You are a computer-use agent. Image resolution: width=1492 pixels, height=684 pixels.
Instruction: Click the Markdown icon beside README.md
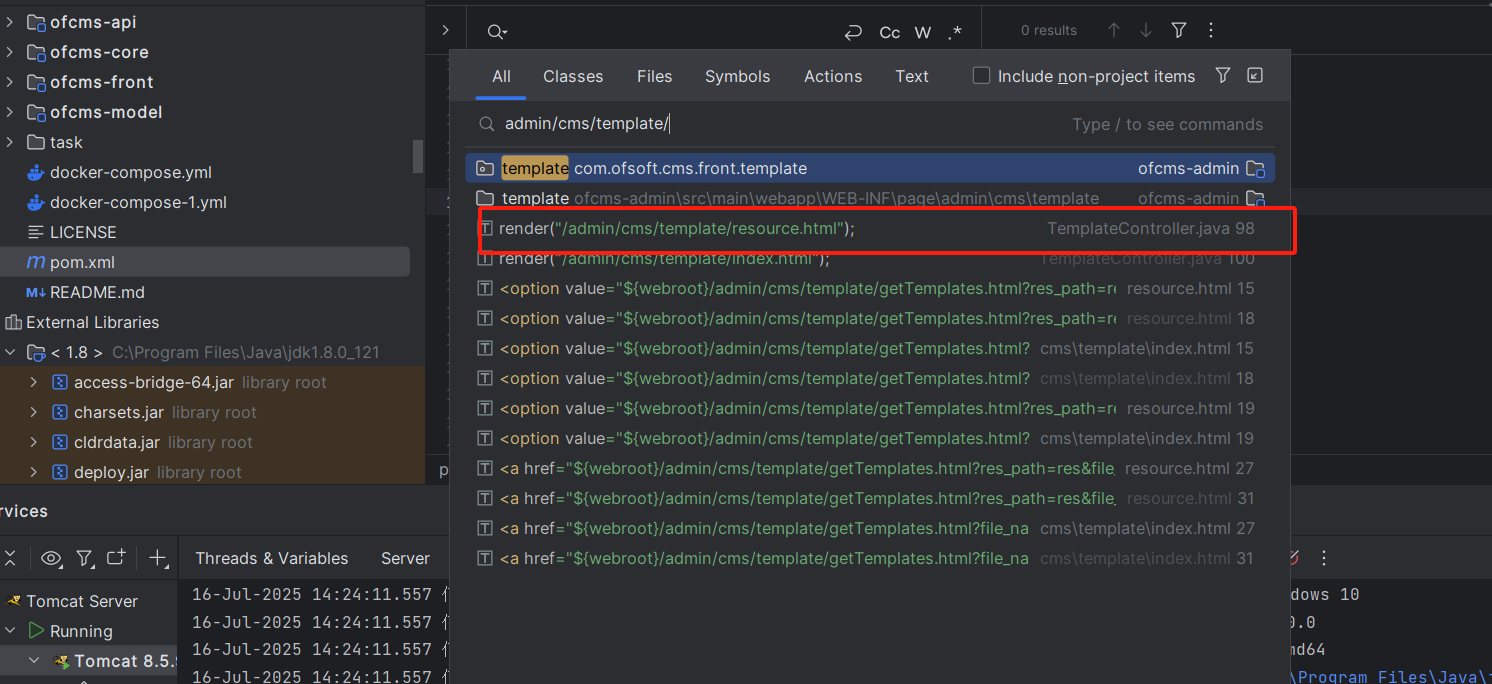point(36,292)
